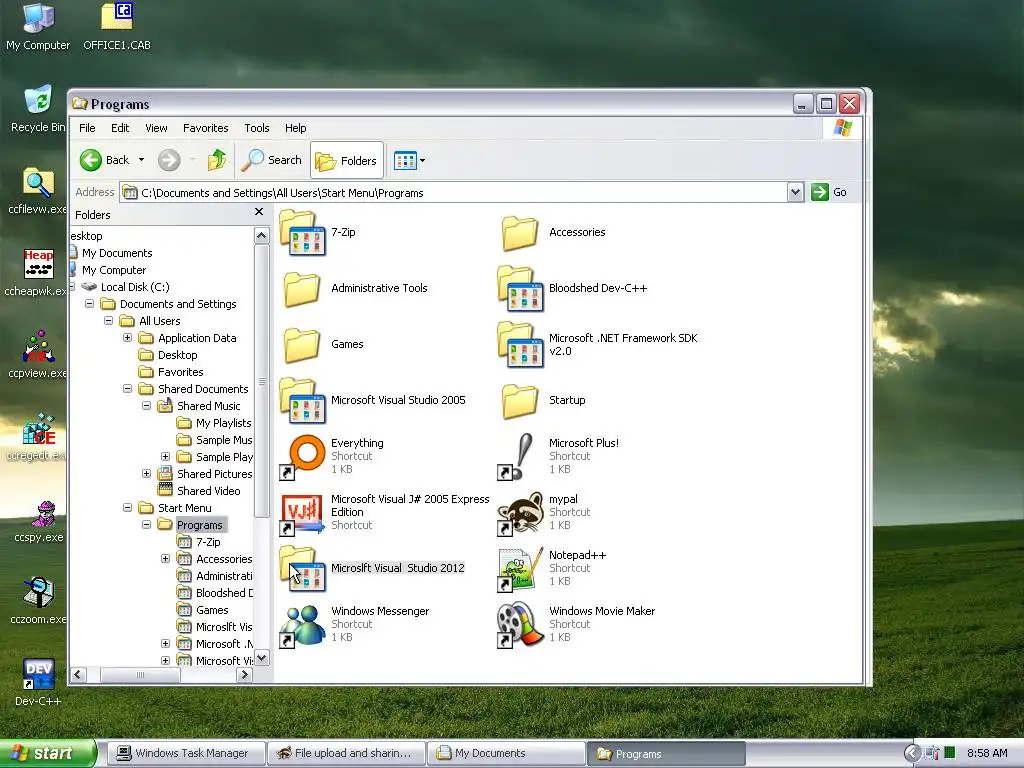Select Microsoft Visual Studio 2005 folder icon
This screenshot has width=1024, height=768.
click(x=302, y=400)
